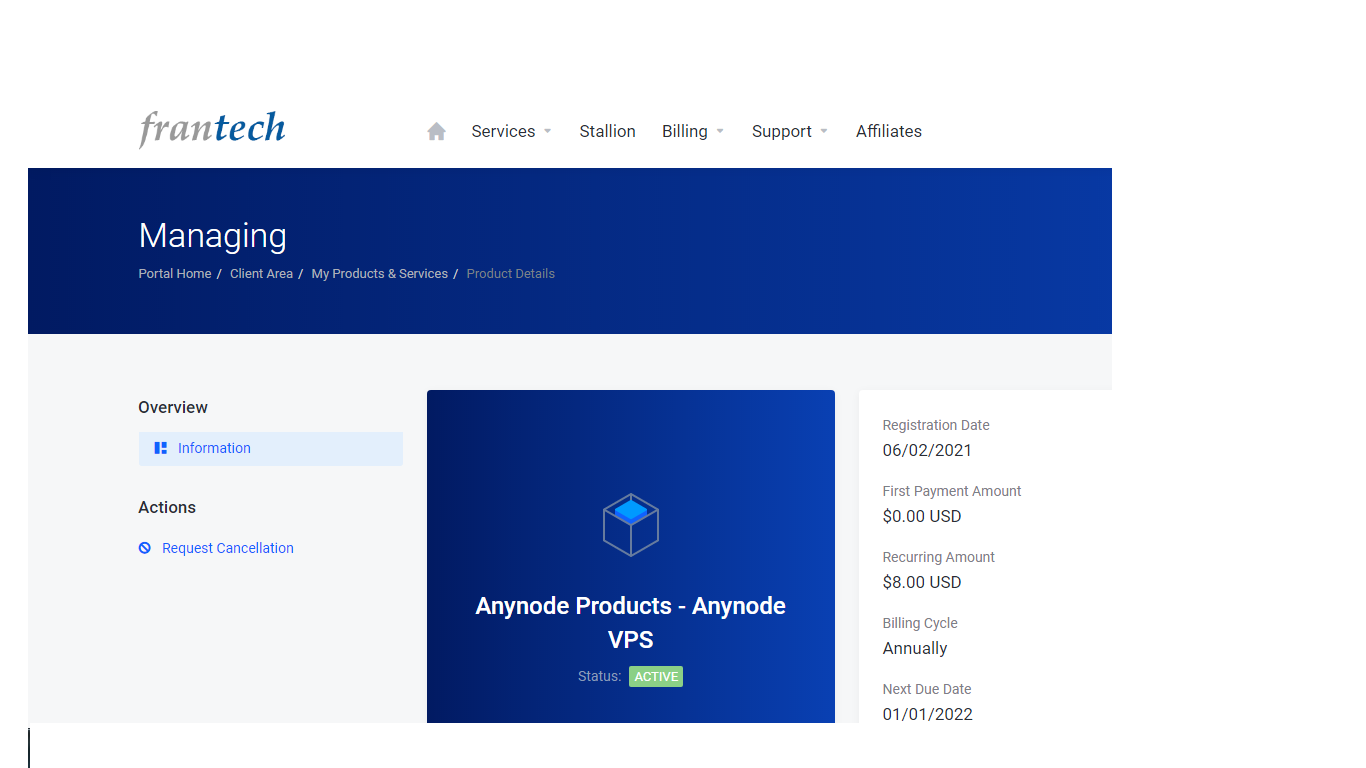This screenshot has height=768, width=1366.
Task: Click the blue cube product icon
Action: 630,524
